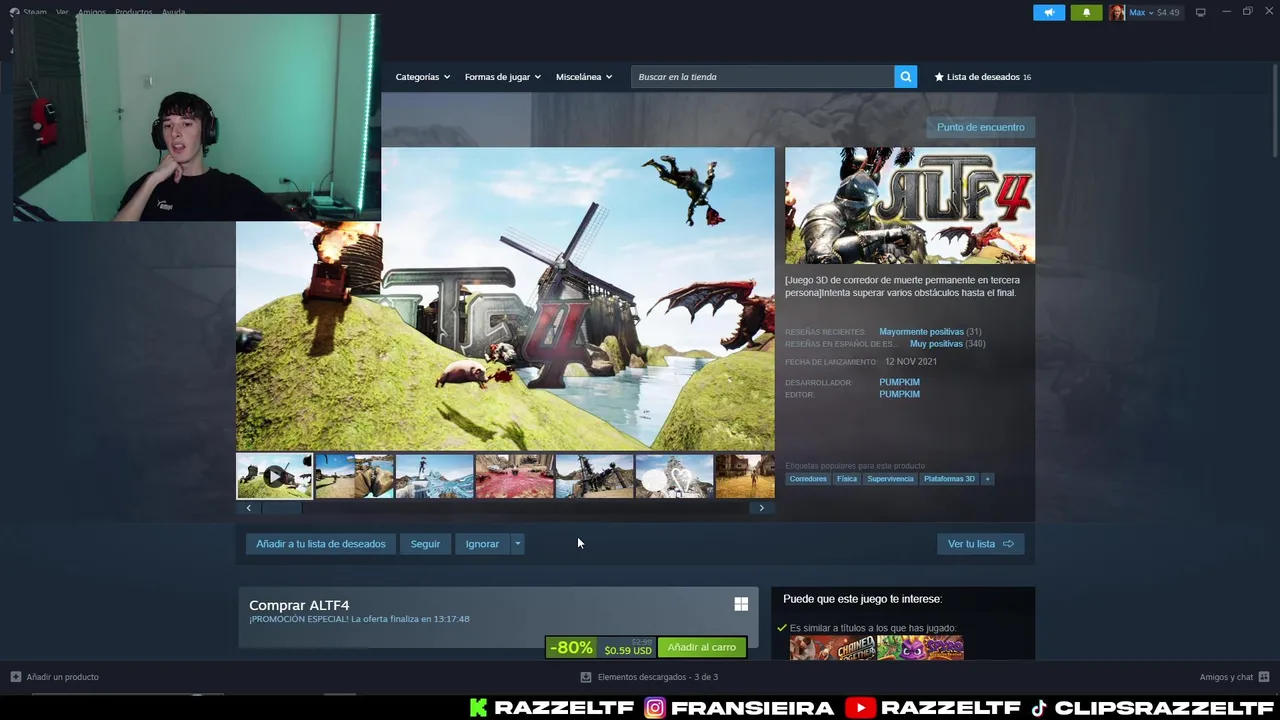Click Añadir a tu lista de deseados
The height and width of the screenshot is (720, 1280).
(320, 544)
